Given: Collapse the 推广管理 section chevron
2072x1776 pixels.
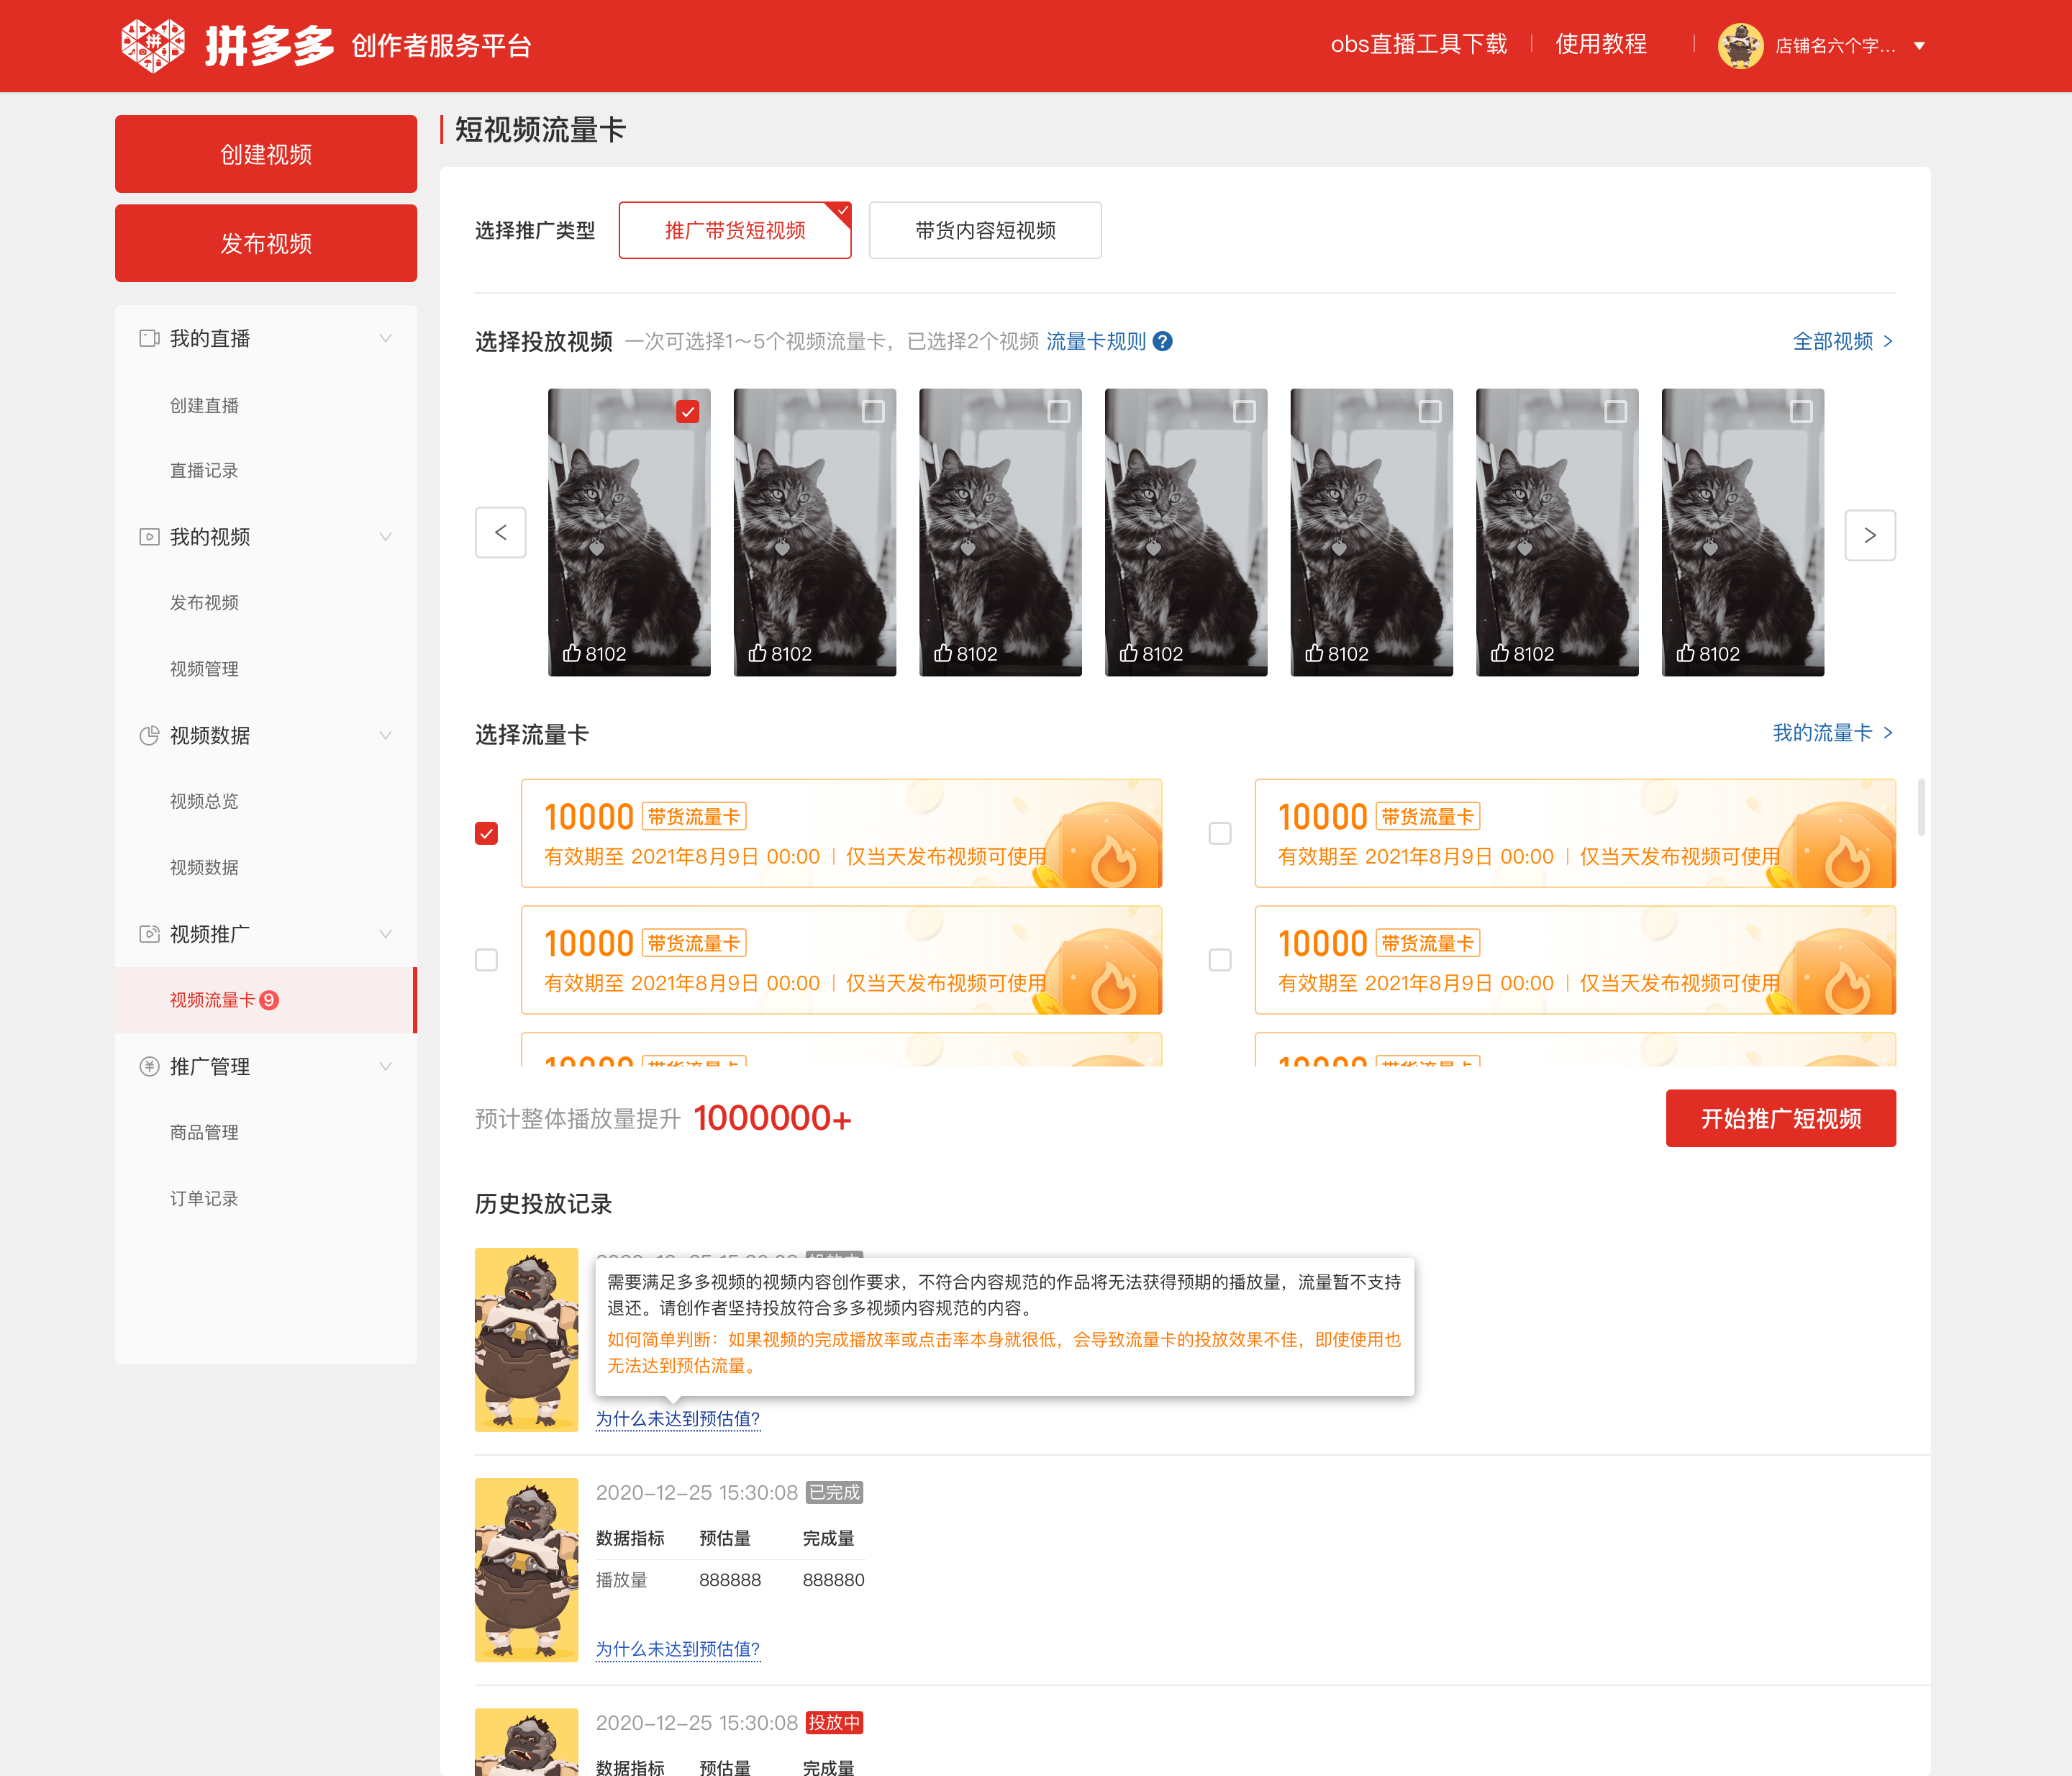Looking at the screenshot, I should point(385,1066).
